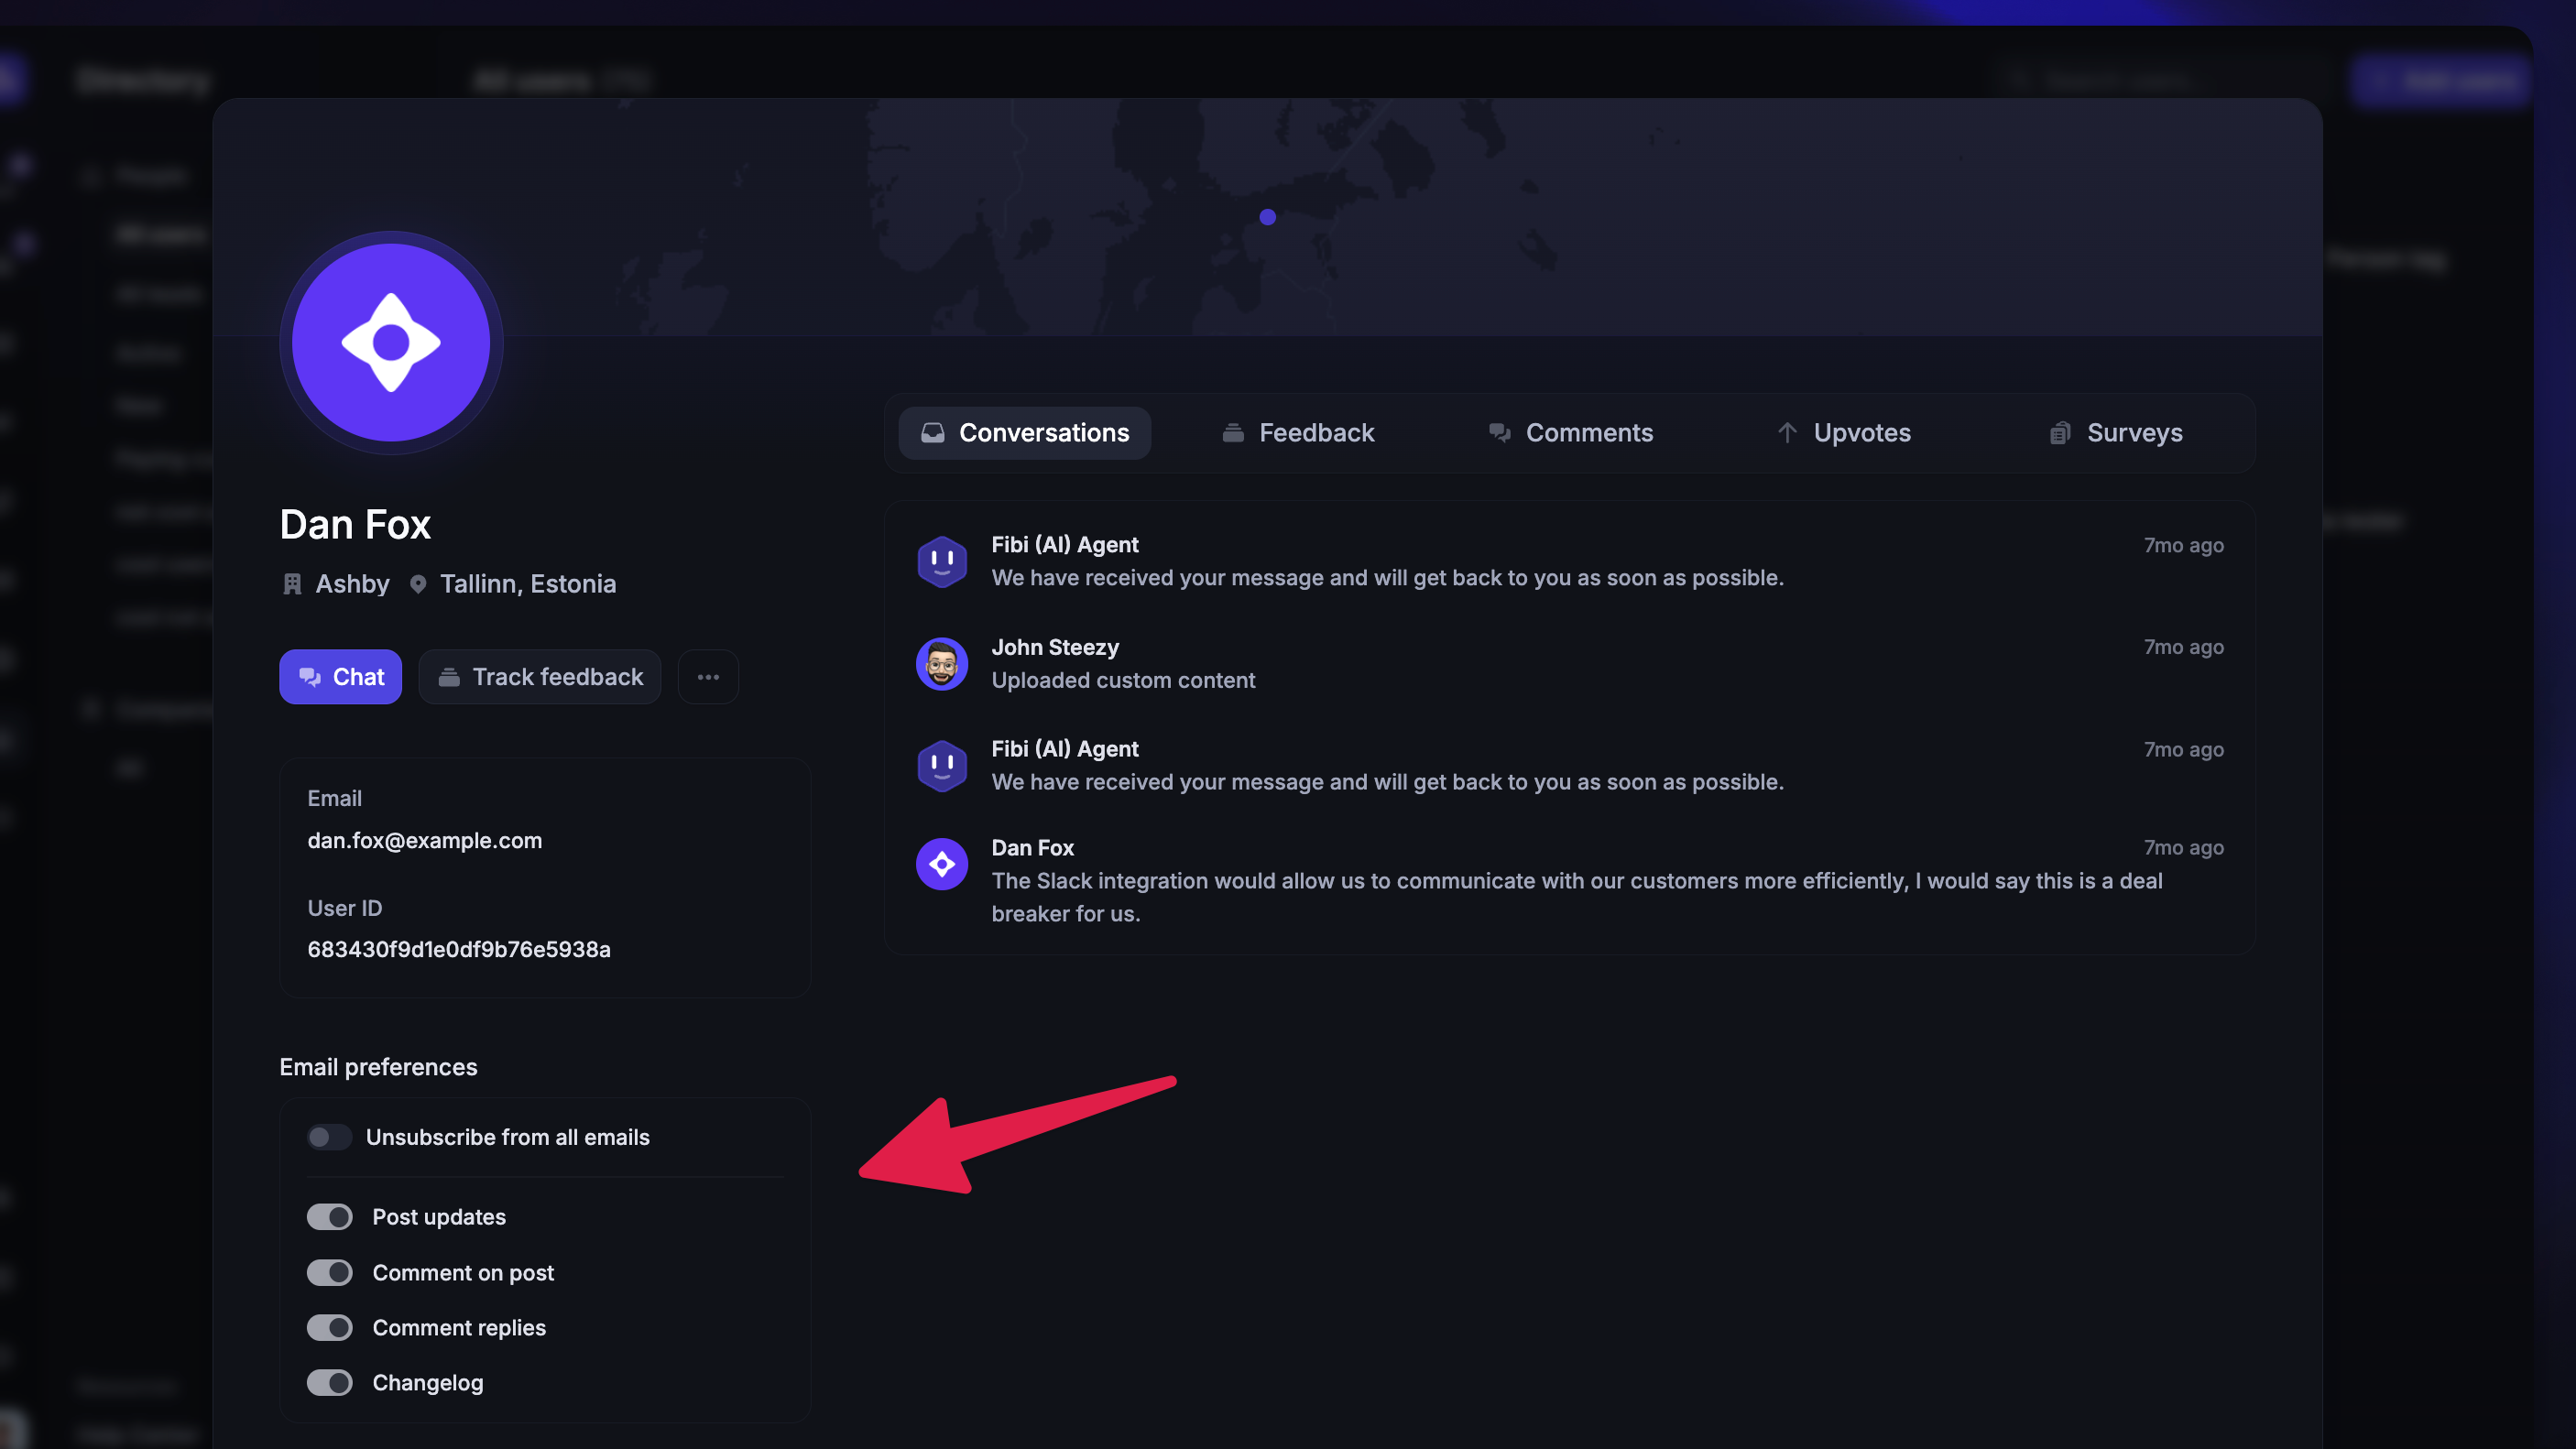Turn off the Changelog toggle

329,1382
